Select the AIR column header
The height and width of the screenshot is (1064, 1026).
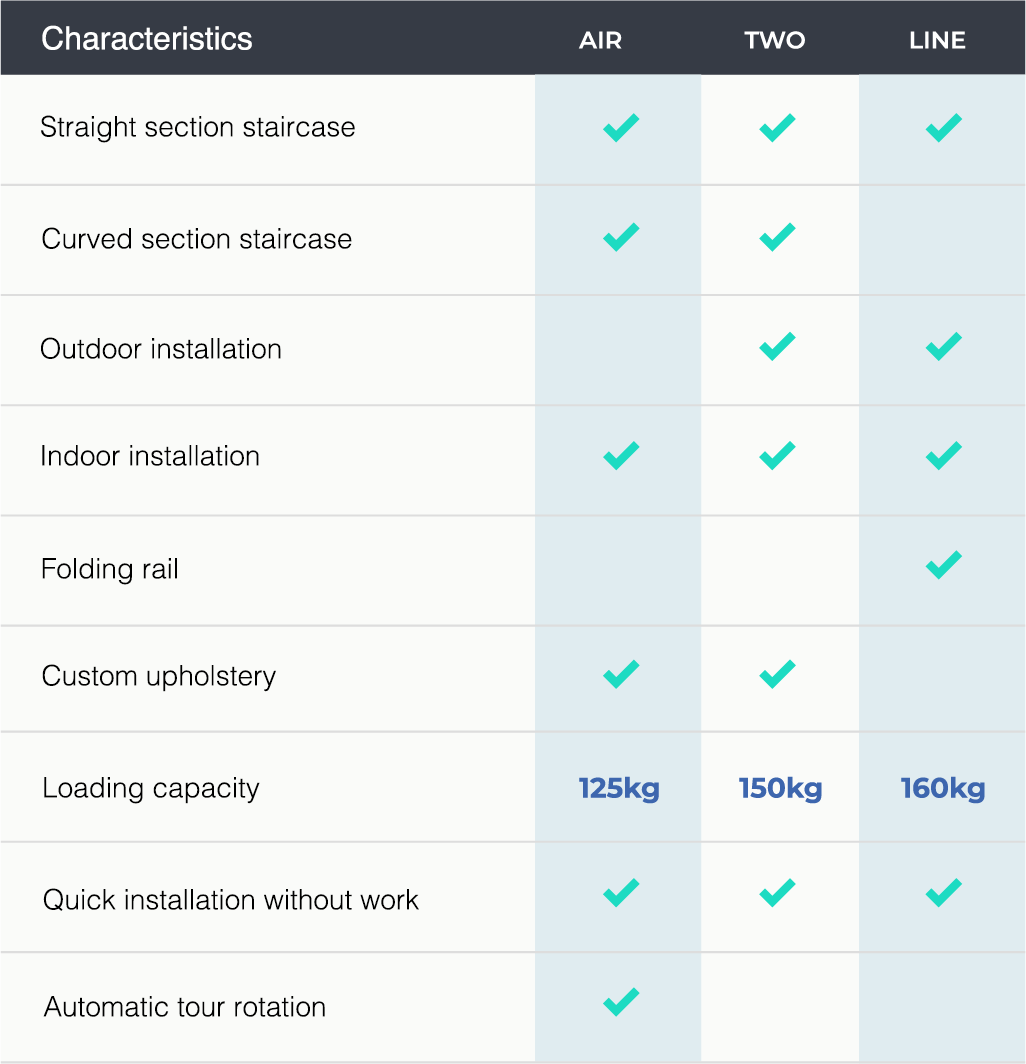(601, 40)
